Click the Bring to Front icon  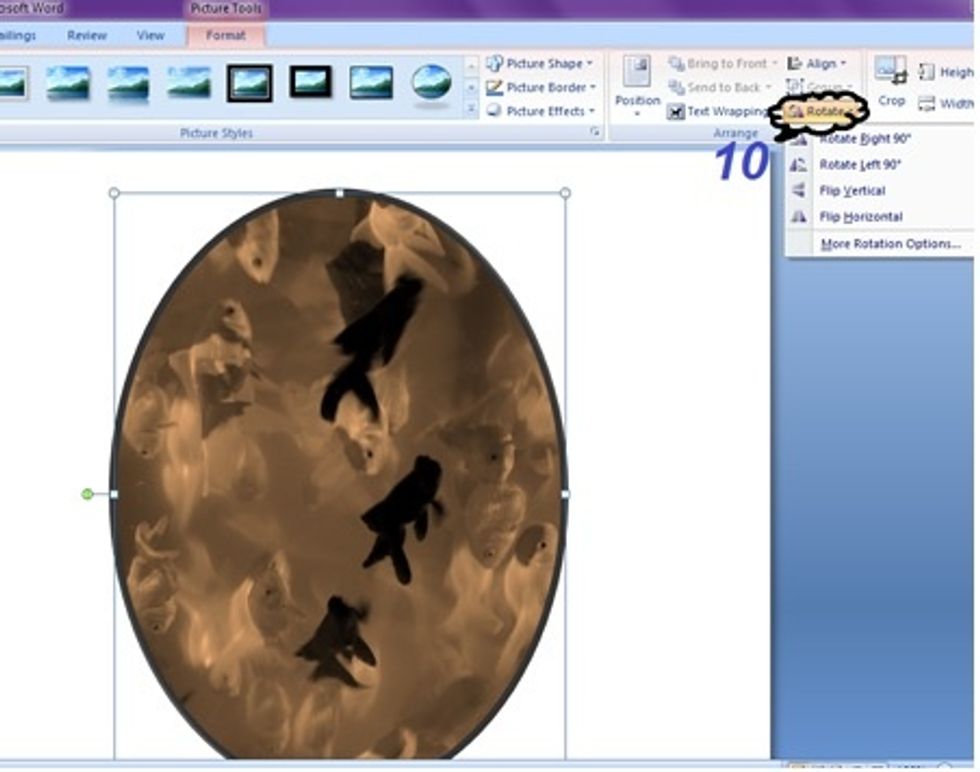coord(677,64)
